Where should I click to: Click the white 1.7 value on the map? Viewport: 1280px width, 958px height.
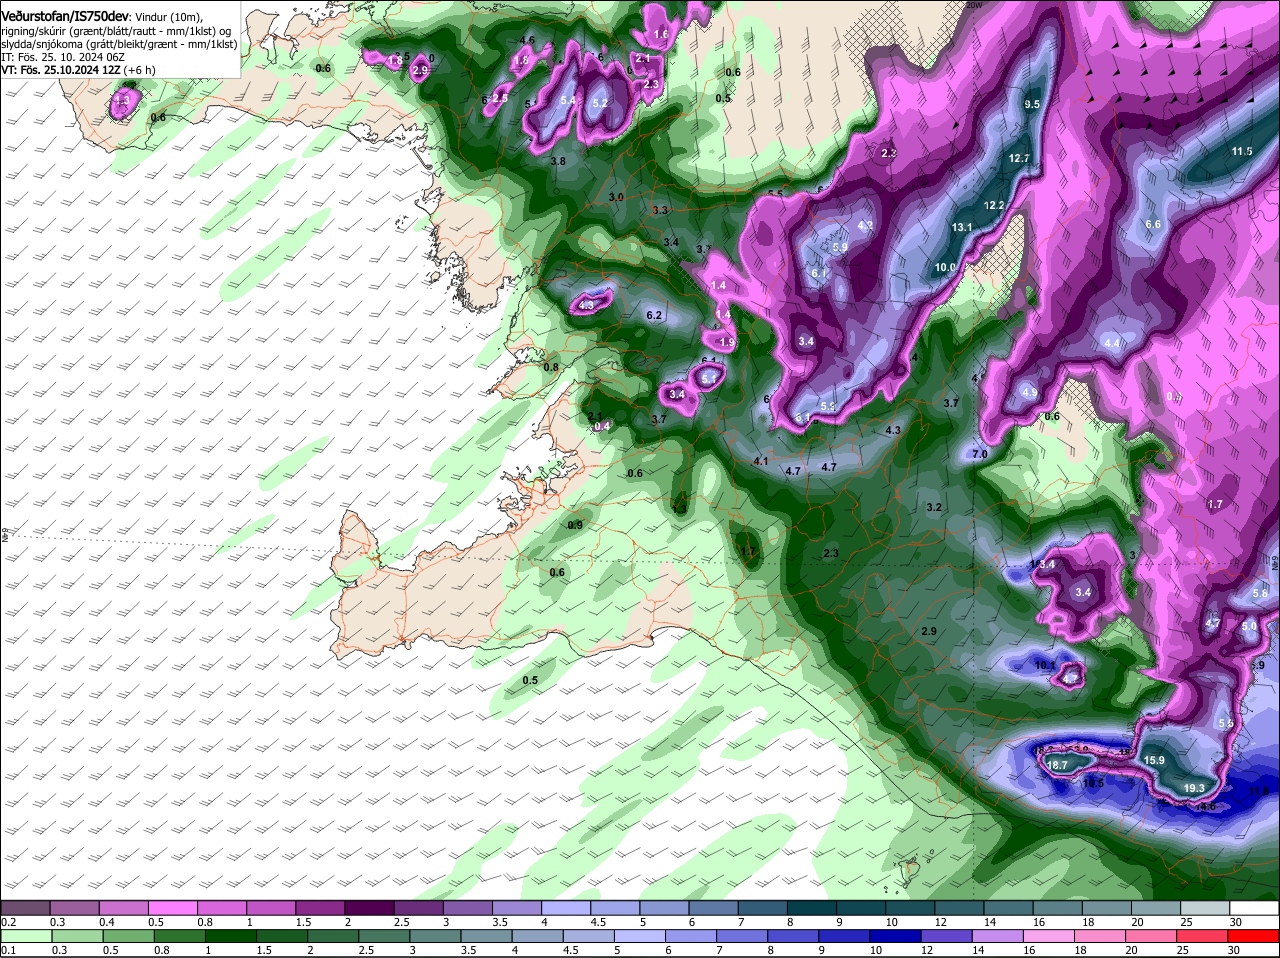[1215, 505]
